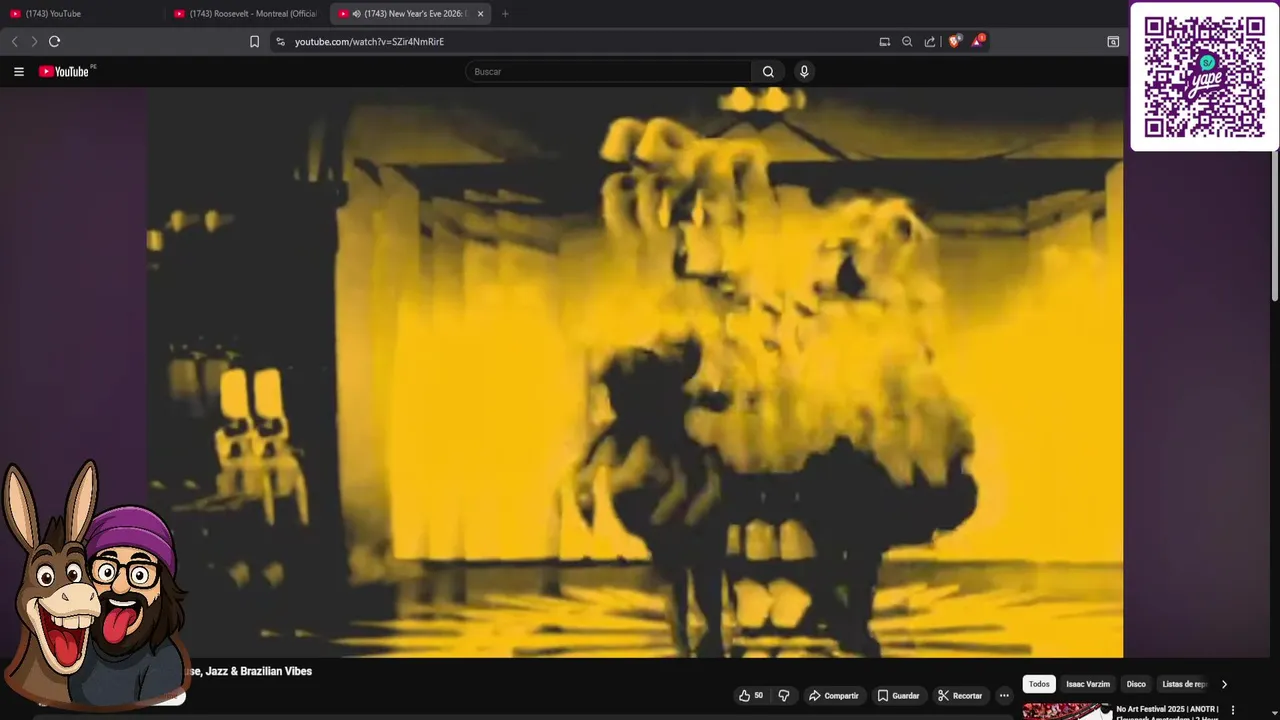
Task: Click the search magnifier button
Action: click(x=768, y=71)
